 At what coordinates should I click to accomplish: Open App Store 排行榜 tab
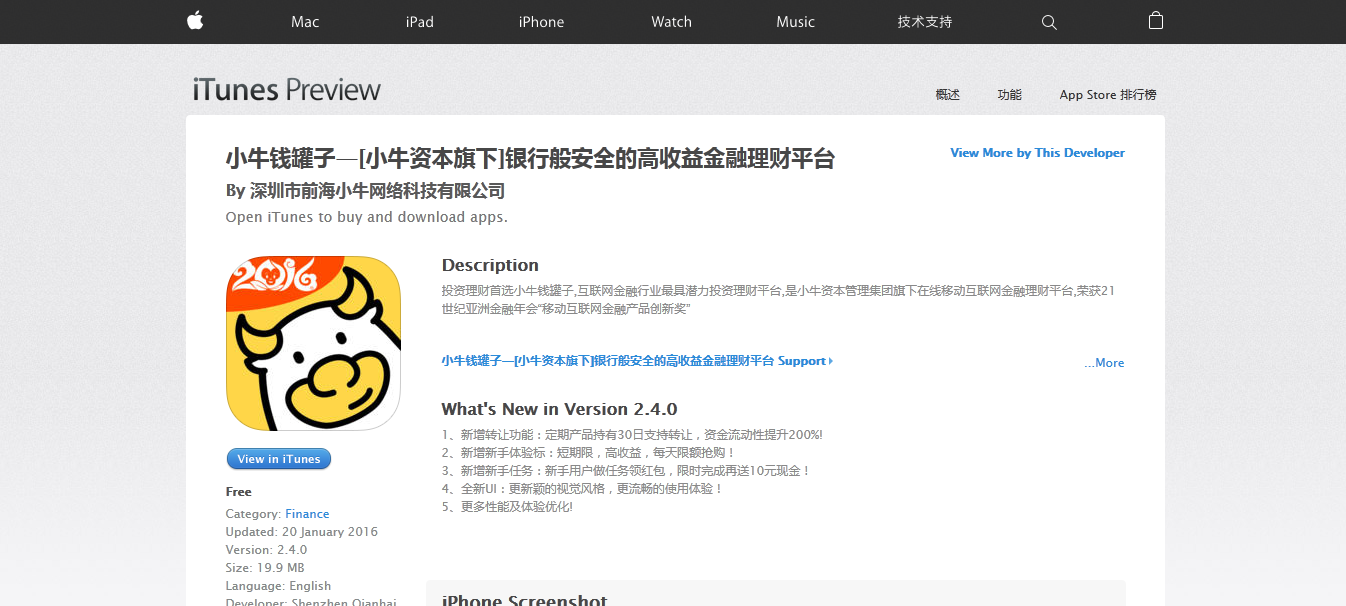[1108, 95]
